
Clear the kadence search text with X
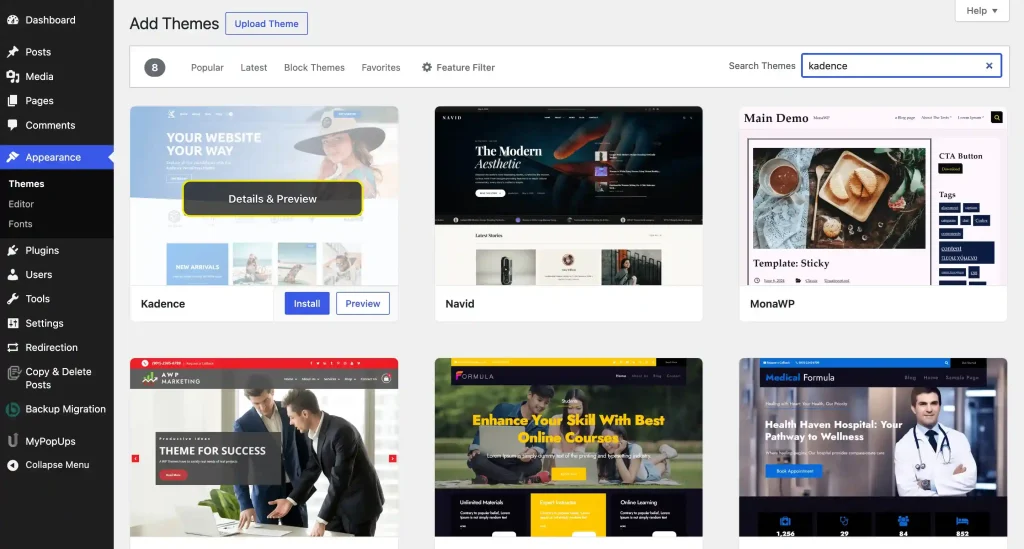click(x=989, y=65)
